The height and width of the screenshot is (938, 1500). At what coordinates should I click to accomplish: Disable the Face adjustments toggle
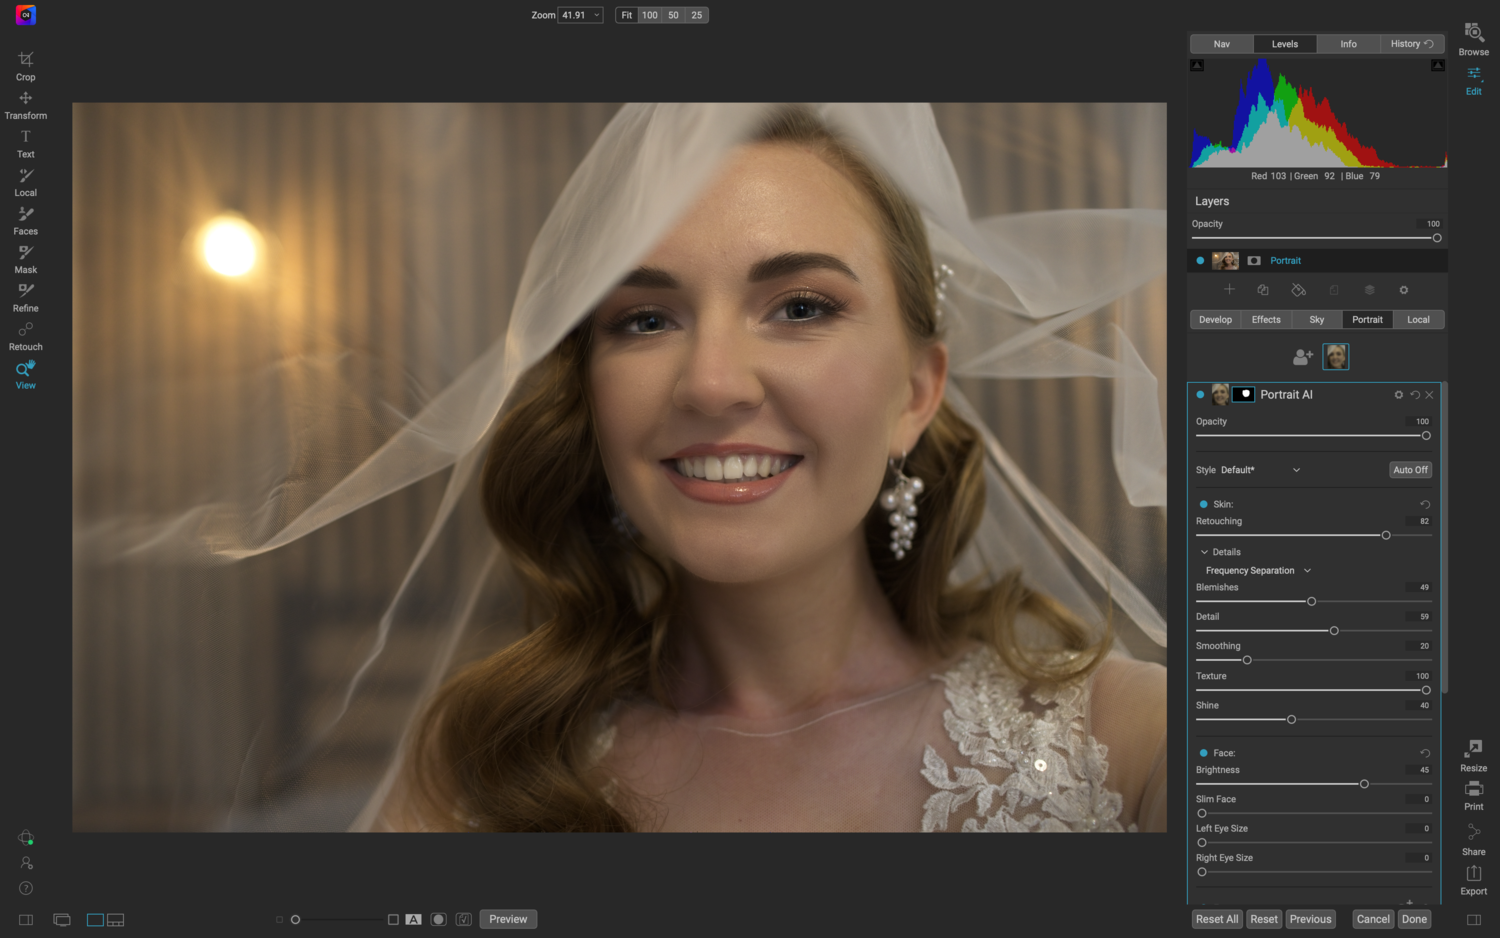[1203, 754]
